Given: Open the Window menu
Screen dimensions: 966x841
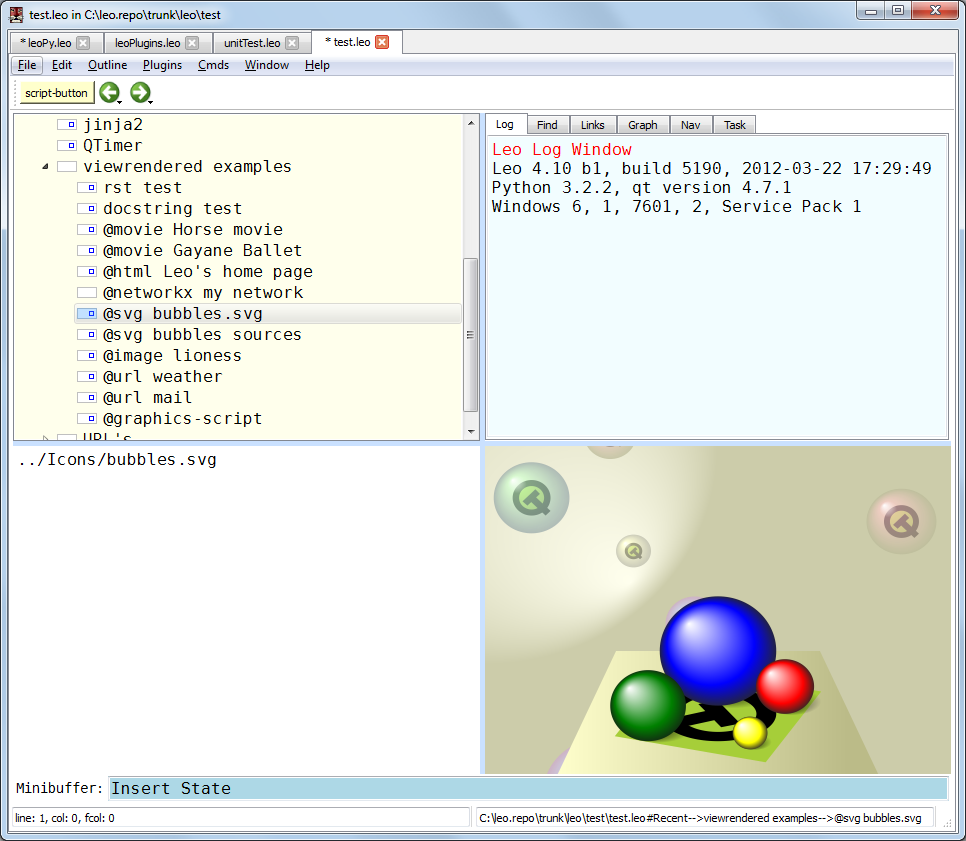Looking at the screenshot, I should (x=267, y=65).
